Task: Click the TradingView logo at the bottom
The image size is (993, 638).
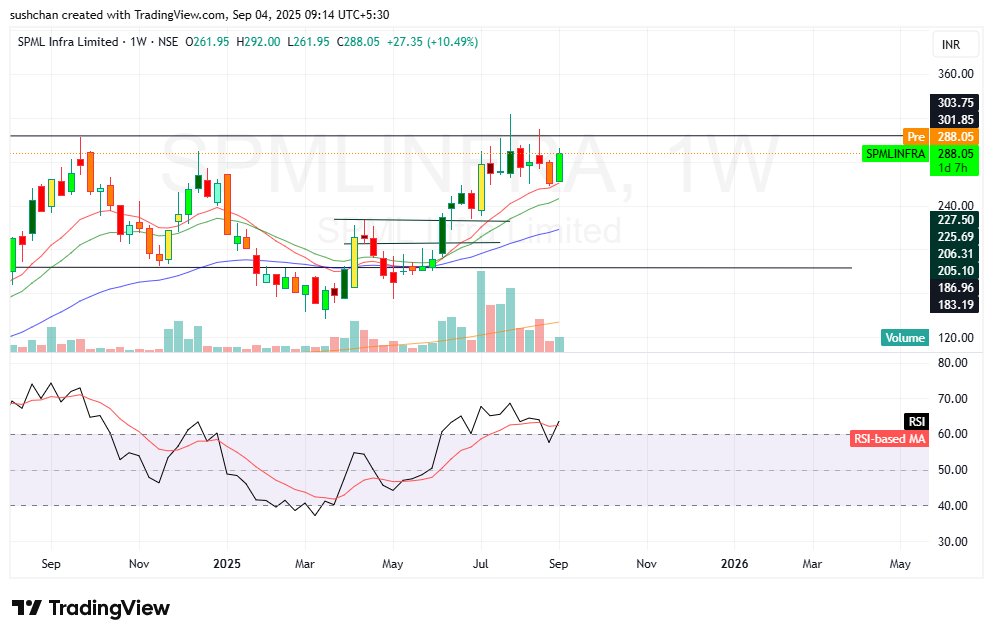Action: click(91, 608)
